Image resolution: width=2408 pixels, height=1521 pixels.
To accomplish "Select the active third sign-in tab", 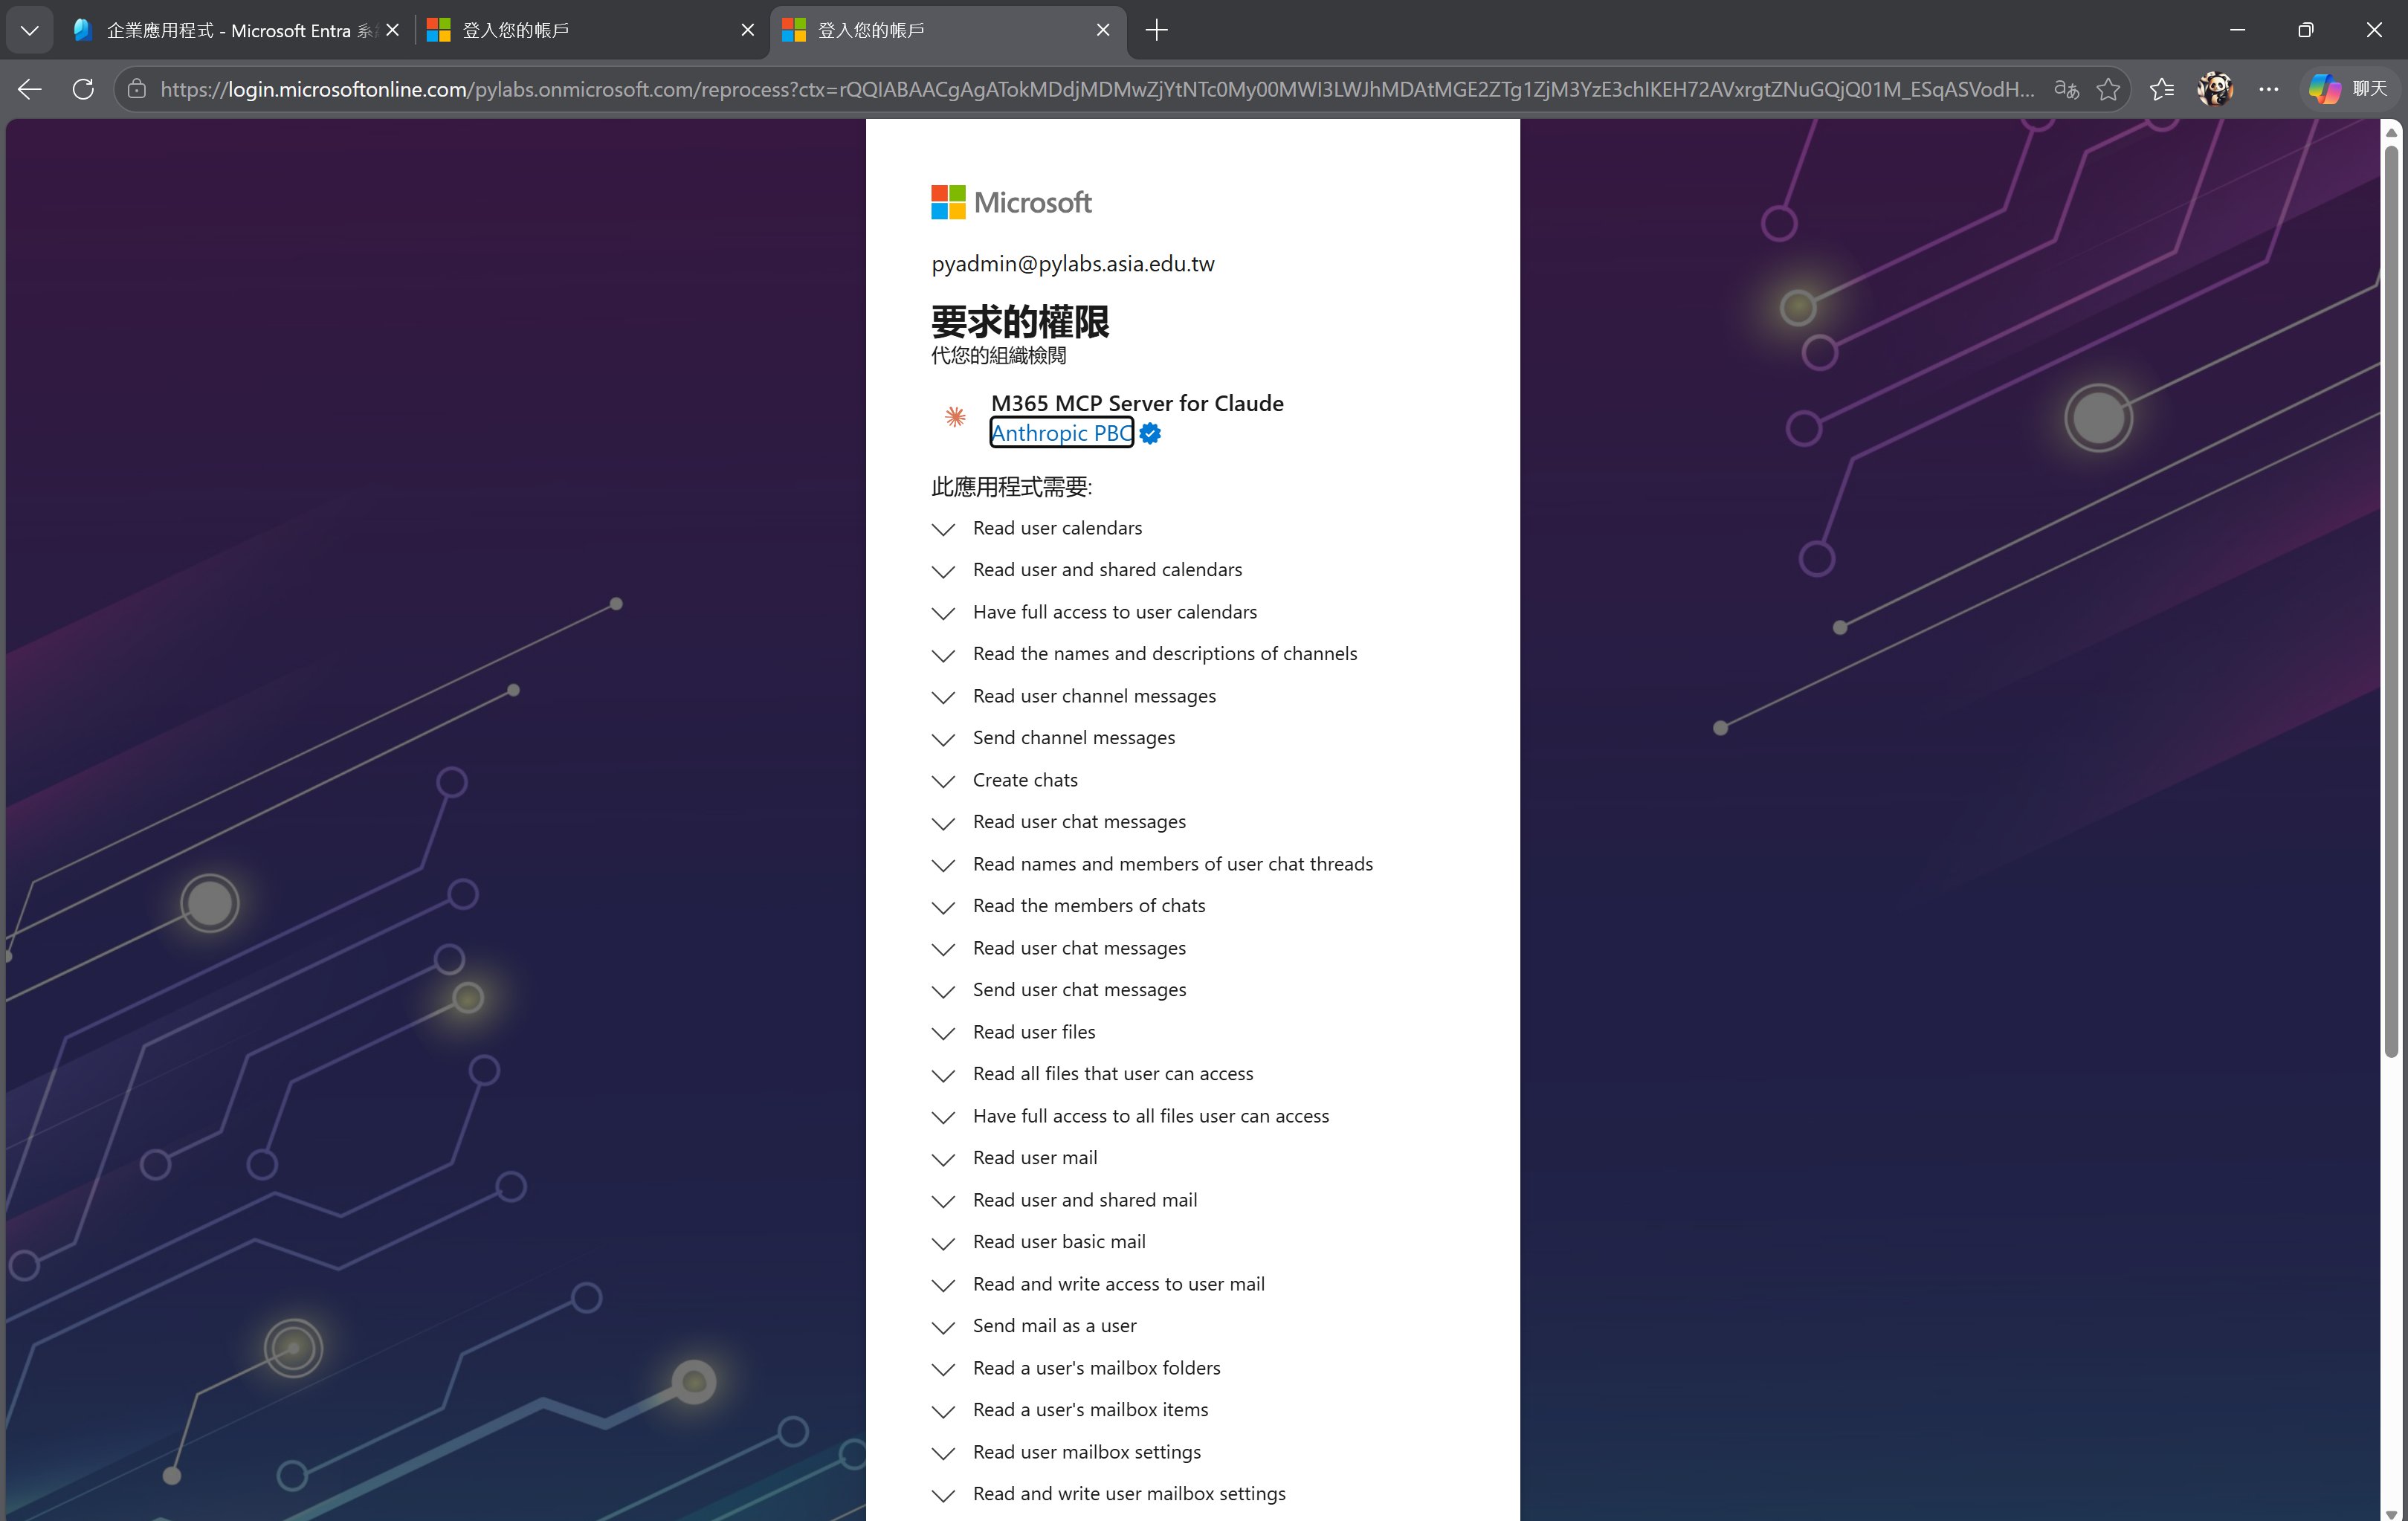I will (x=947, y=30).
